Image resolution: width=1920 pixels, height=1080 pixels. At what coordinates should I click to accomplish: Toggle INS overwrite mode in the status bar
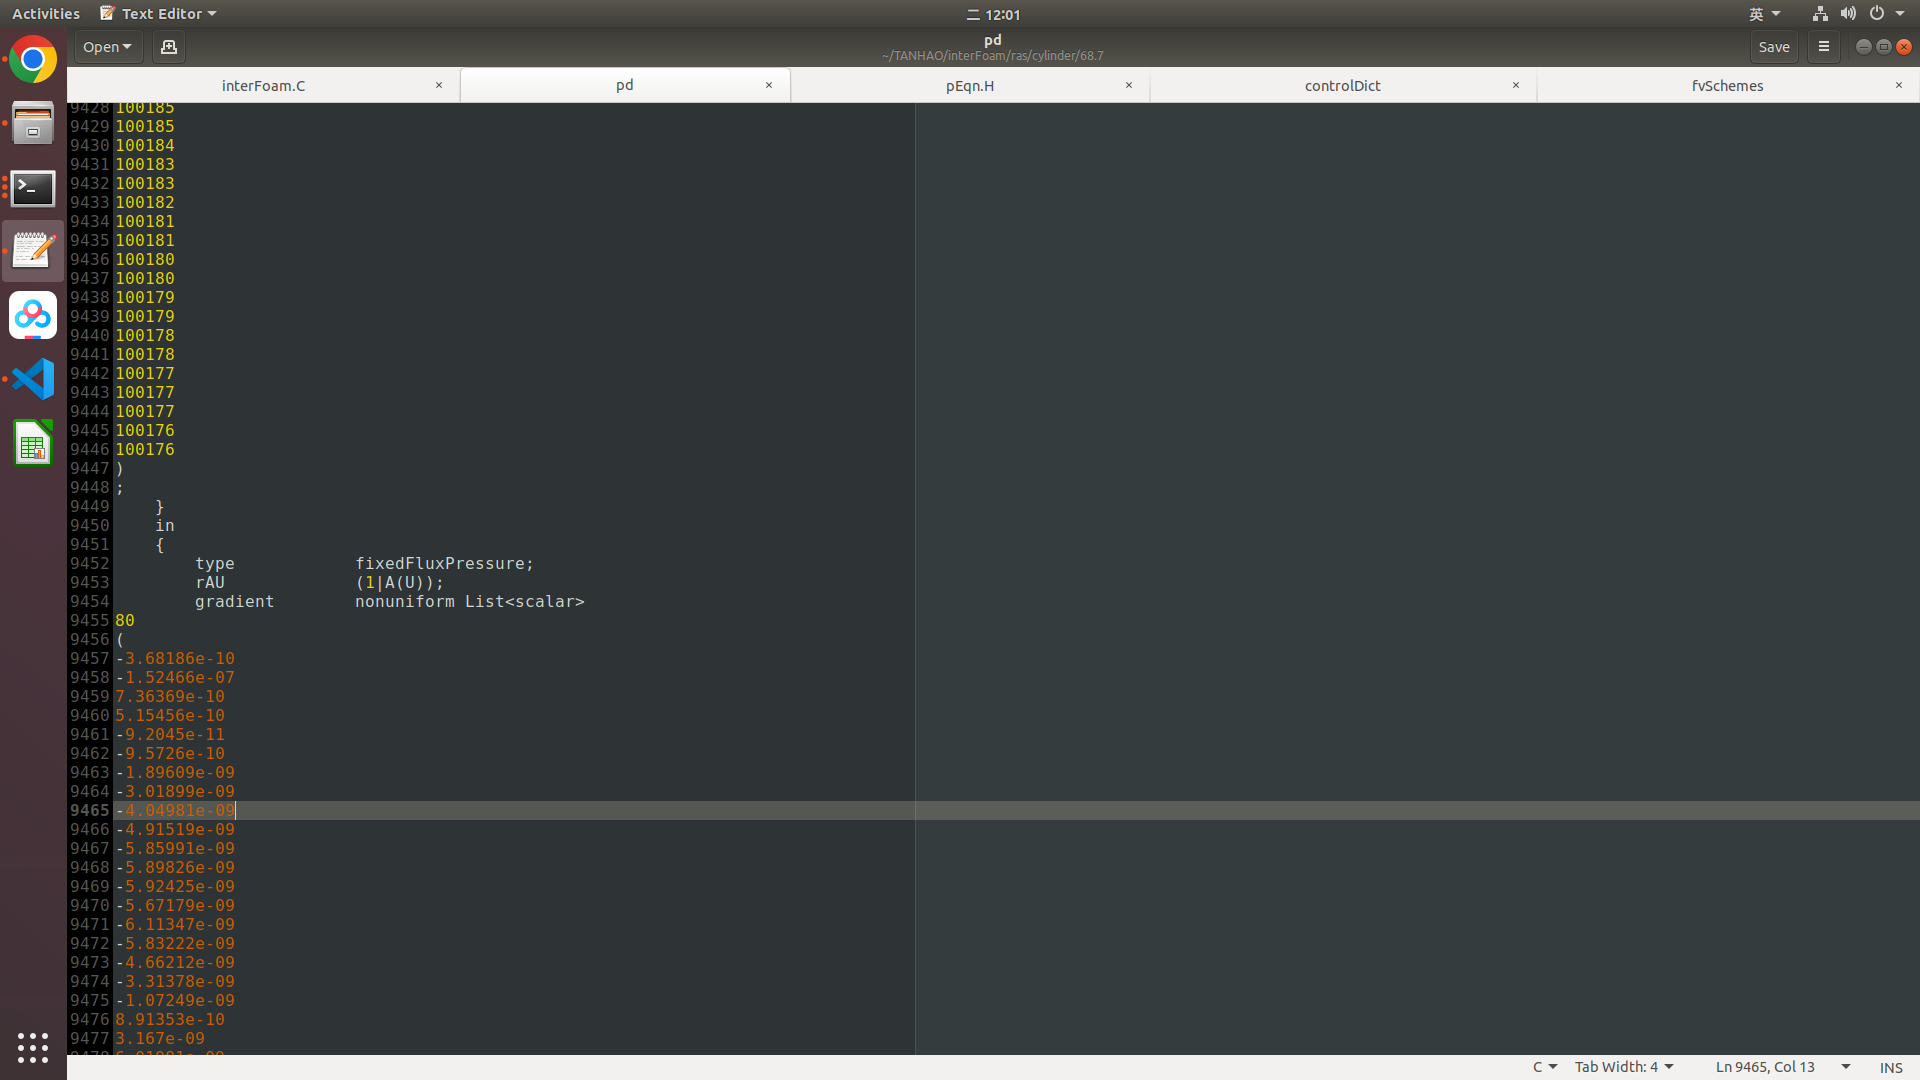click(x=1893, y=1067)
